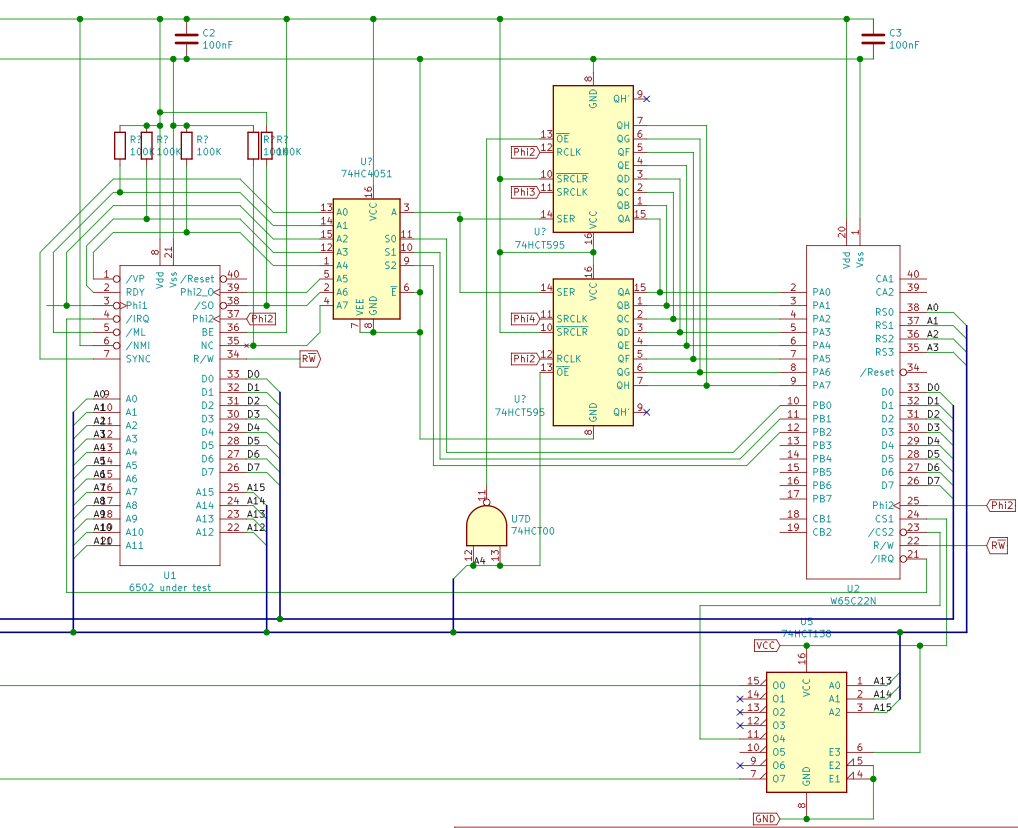This screenshot has width=1018, height=828.
Task: Select the 74HC4051 multiplexer chip body
Action: point(366,258)
